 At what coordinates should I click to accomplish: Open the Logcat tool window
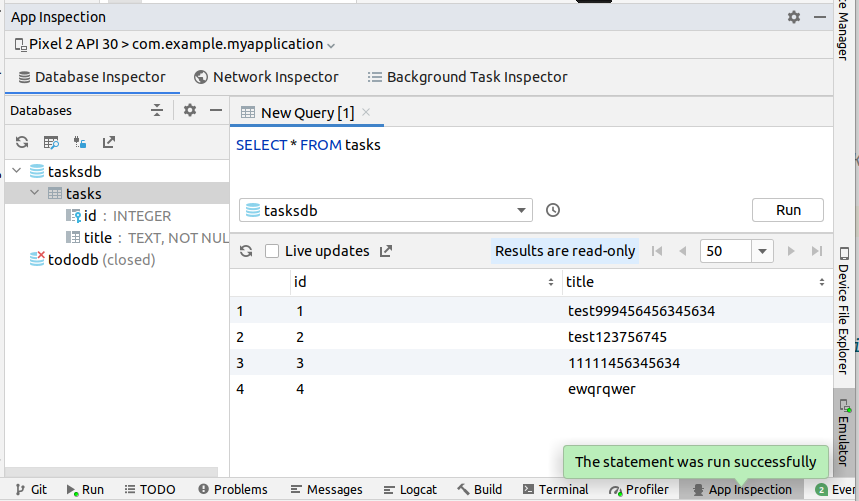[x=408, y=489]
